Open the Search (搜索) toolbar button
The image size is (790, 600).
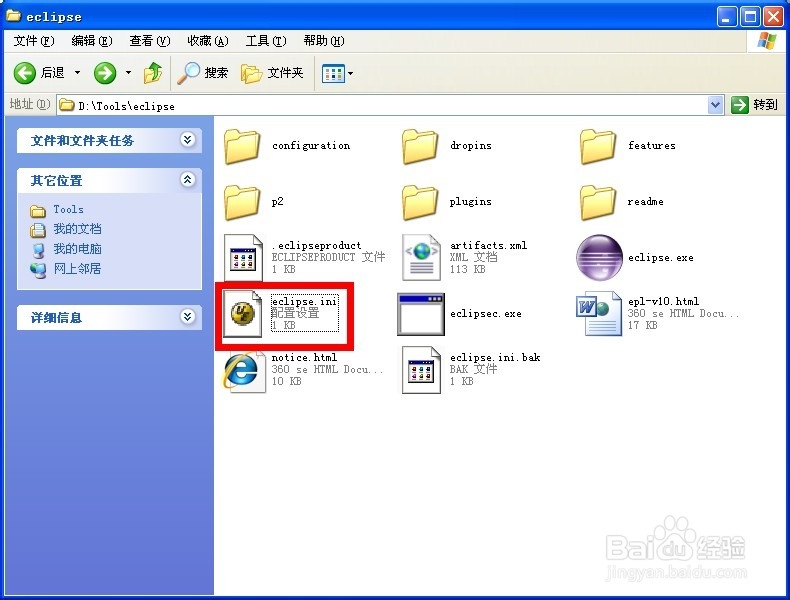click(x=203, y=73)
